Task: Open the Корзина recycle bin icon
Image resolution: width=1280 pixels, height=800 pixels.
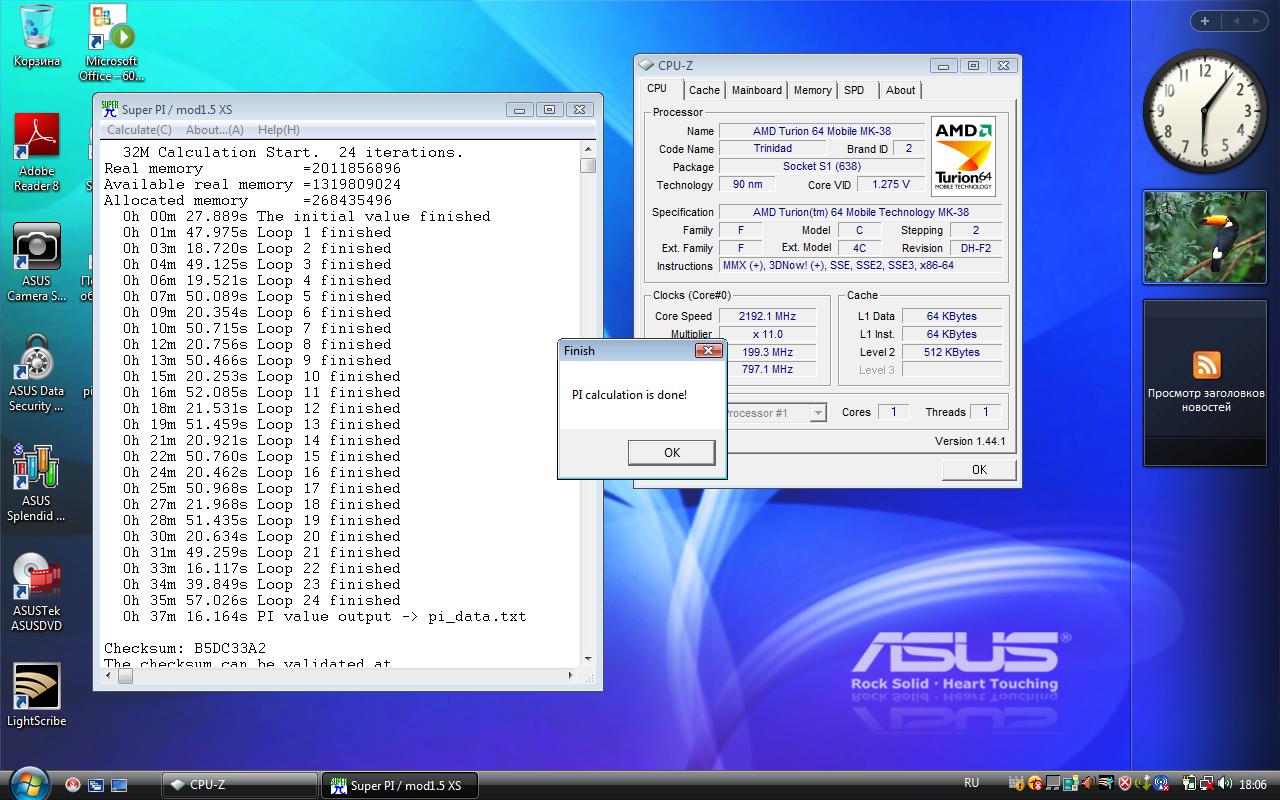Action: point(37,36)
